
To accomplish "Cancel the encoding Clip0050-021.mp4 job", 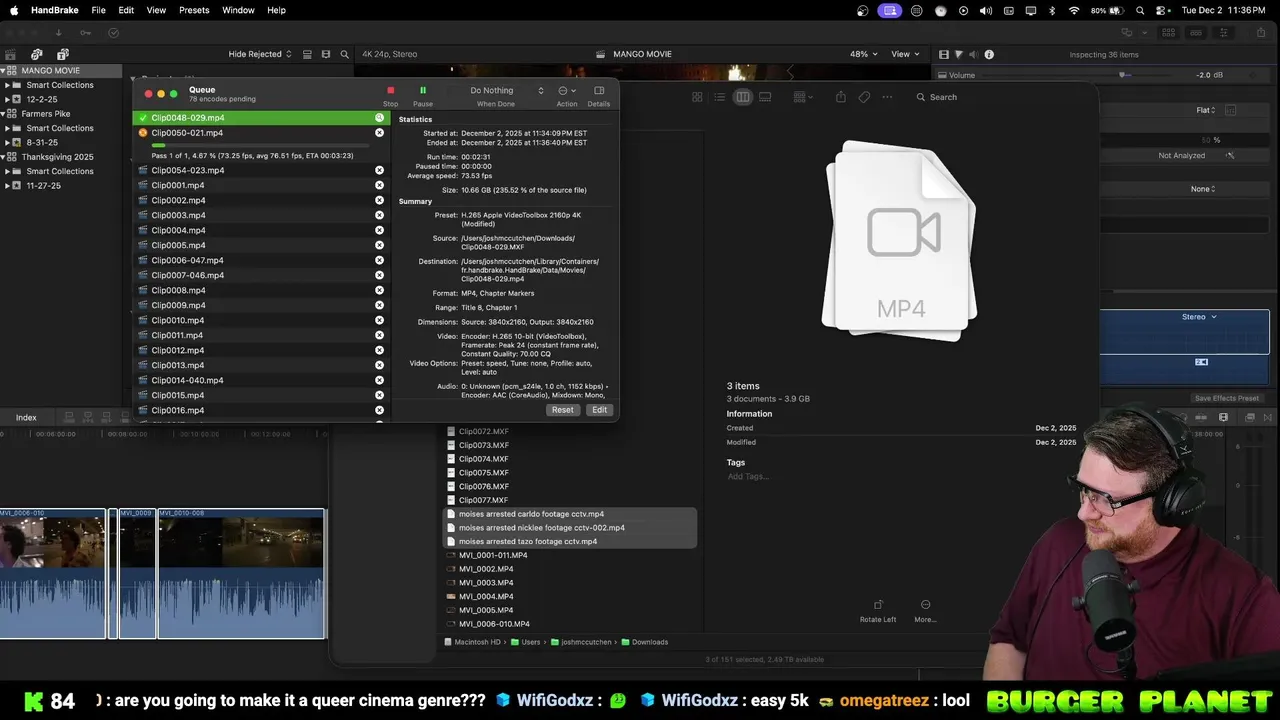I will point(379,132).
